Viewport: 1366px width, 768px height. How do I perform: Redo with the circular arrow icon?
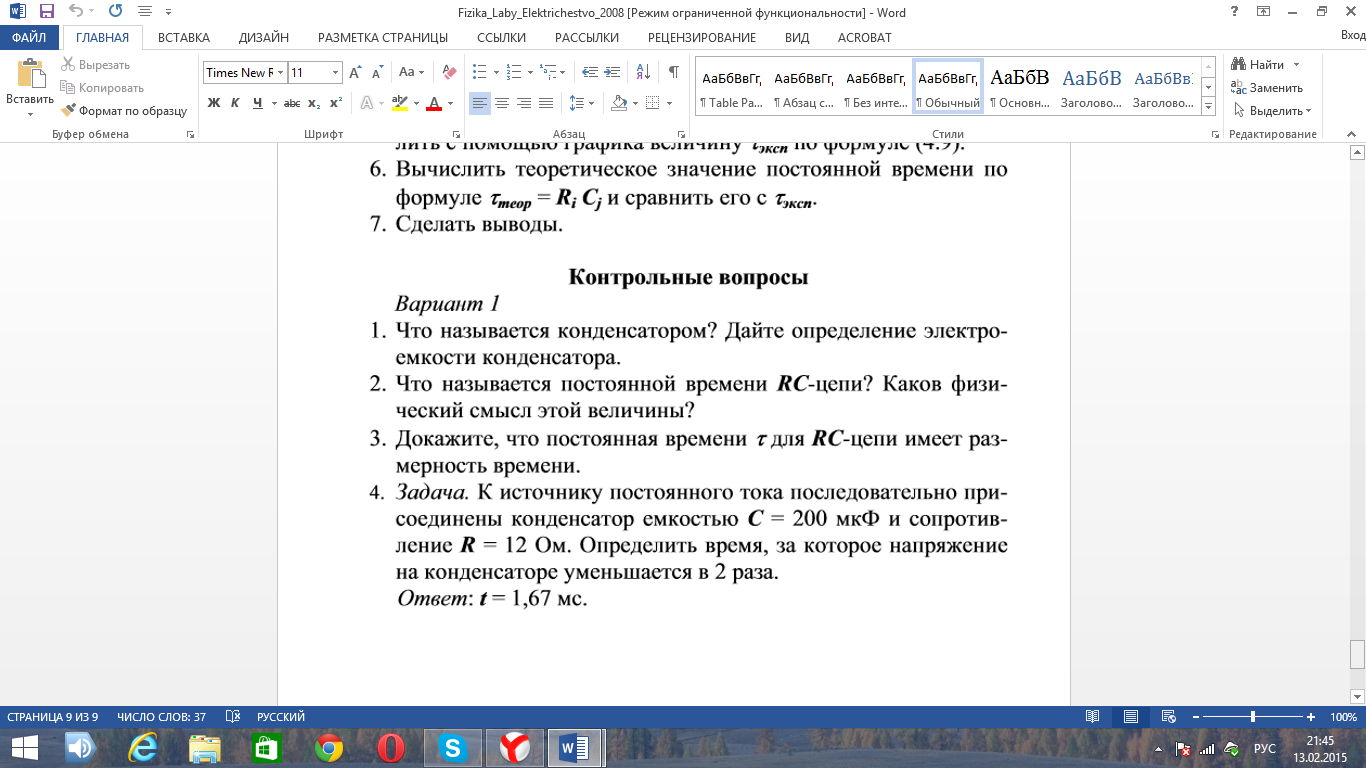(x=115, y=12)
